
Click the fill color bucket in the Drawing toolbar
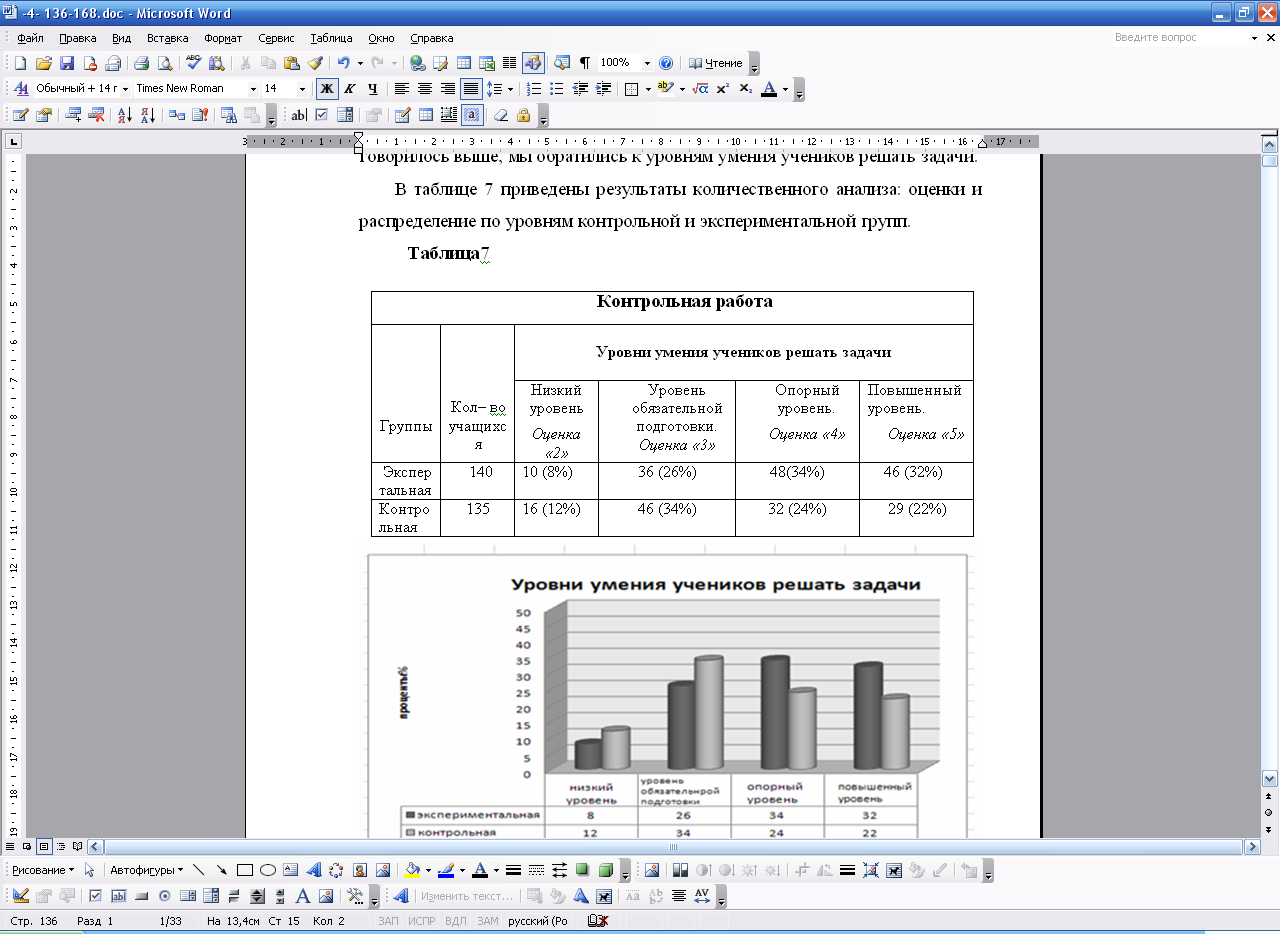coord(411,870)
